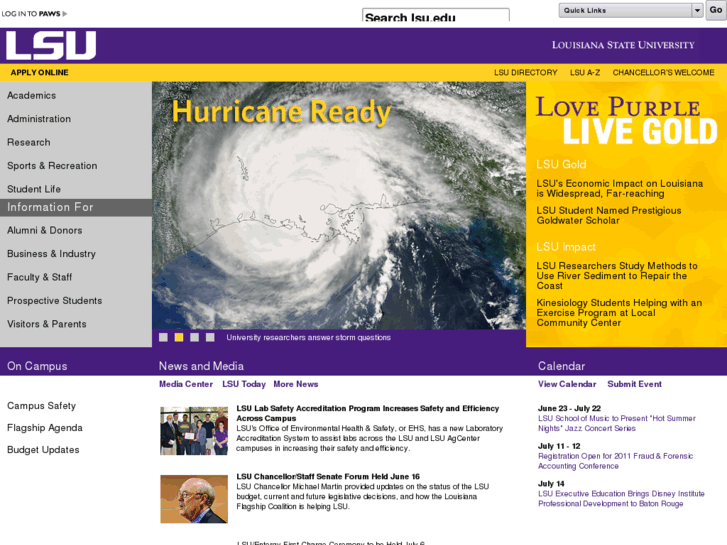Open Hot Summer Nights Jazz Concert event

pyautogui.click(x=617, y=423)
